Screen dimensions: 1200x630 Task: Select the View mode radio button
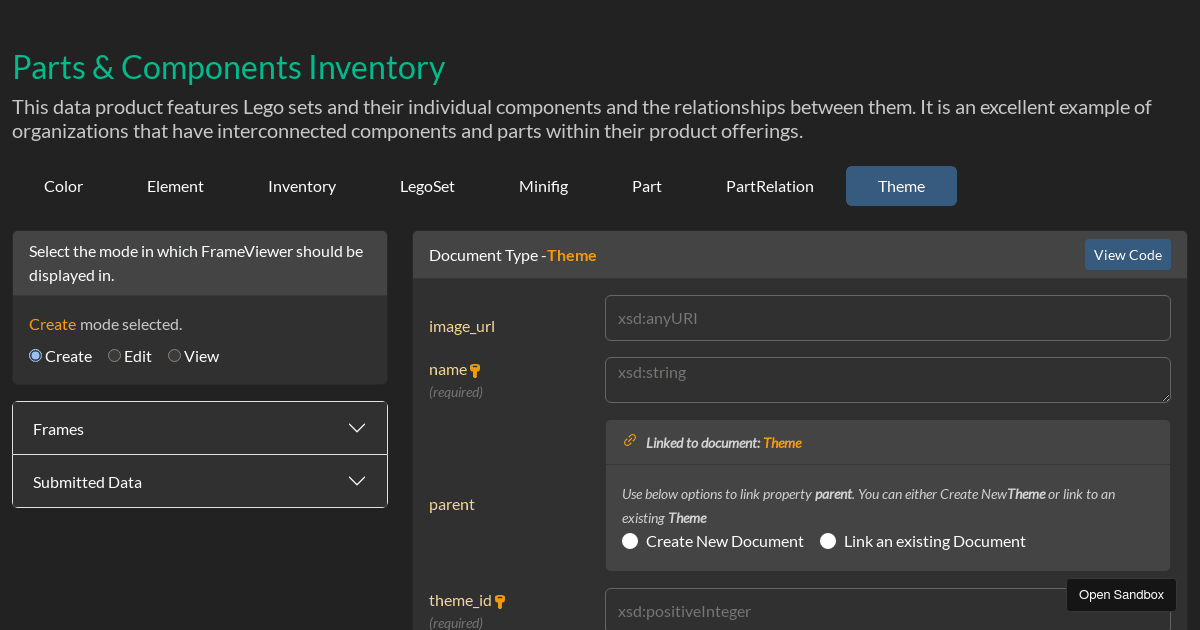click(x=174, y=355)
